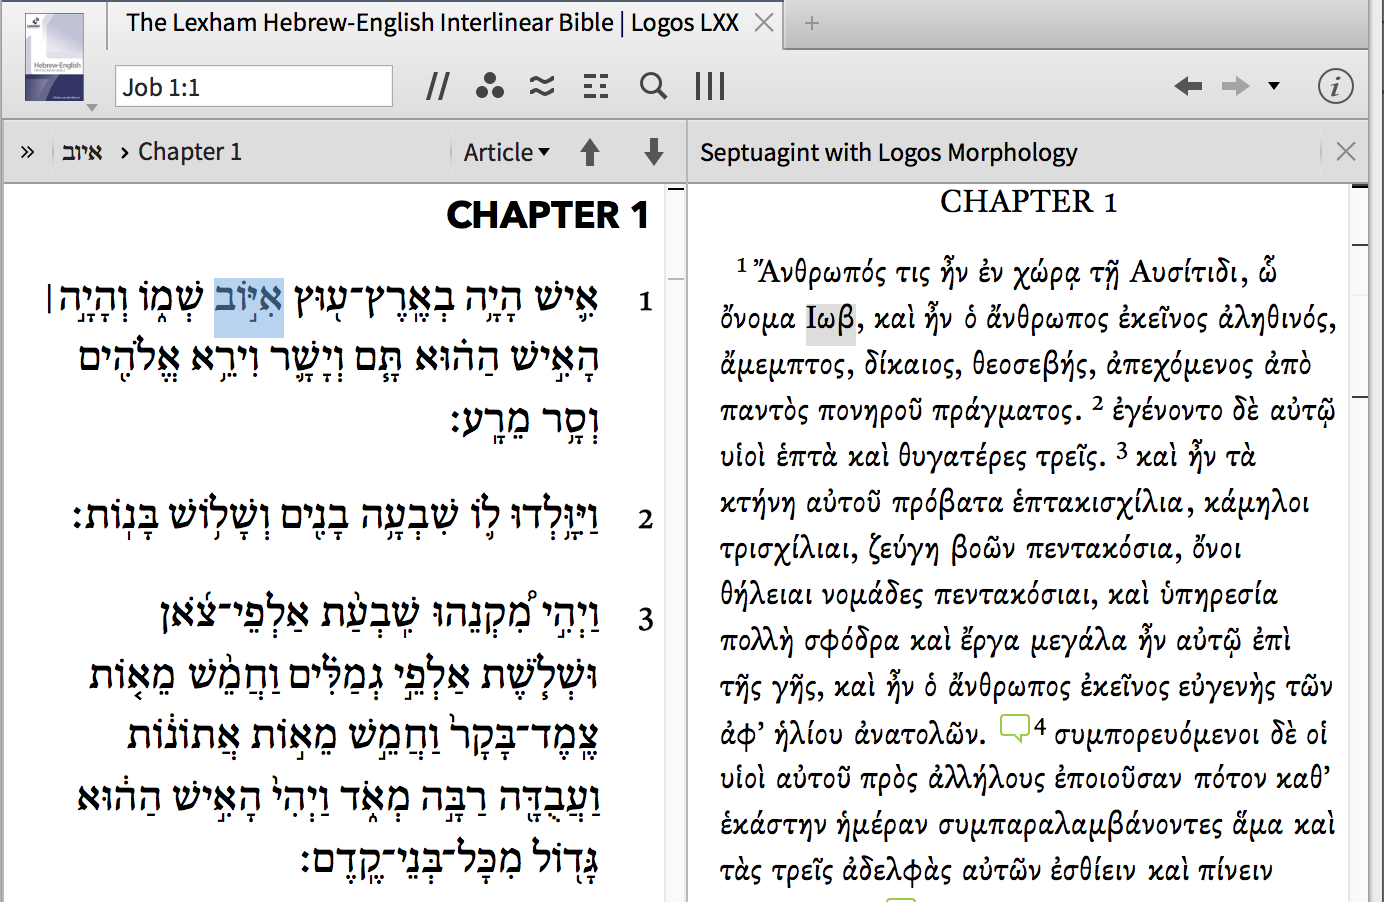This screenshot has height=902, width=1384.
Task: Click the CHAPTER 1 heading in Hebrew pane
Action: 548,215
